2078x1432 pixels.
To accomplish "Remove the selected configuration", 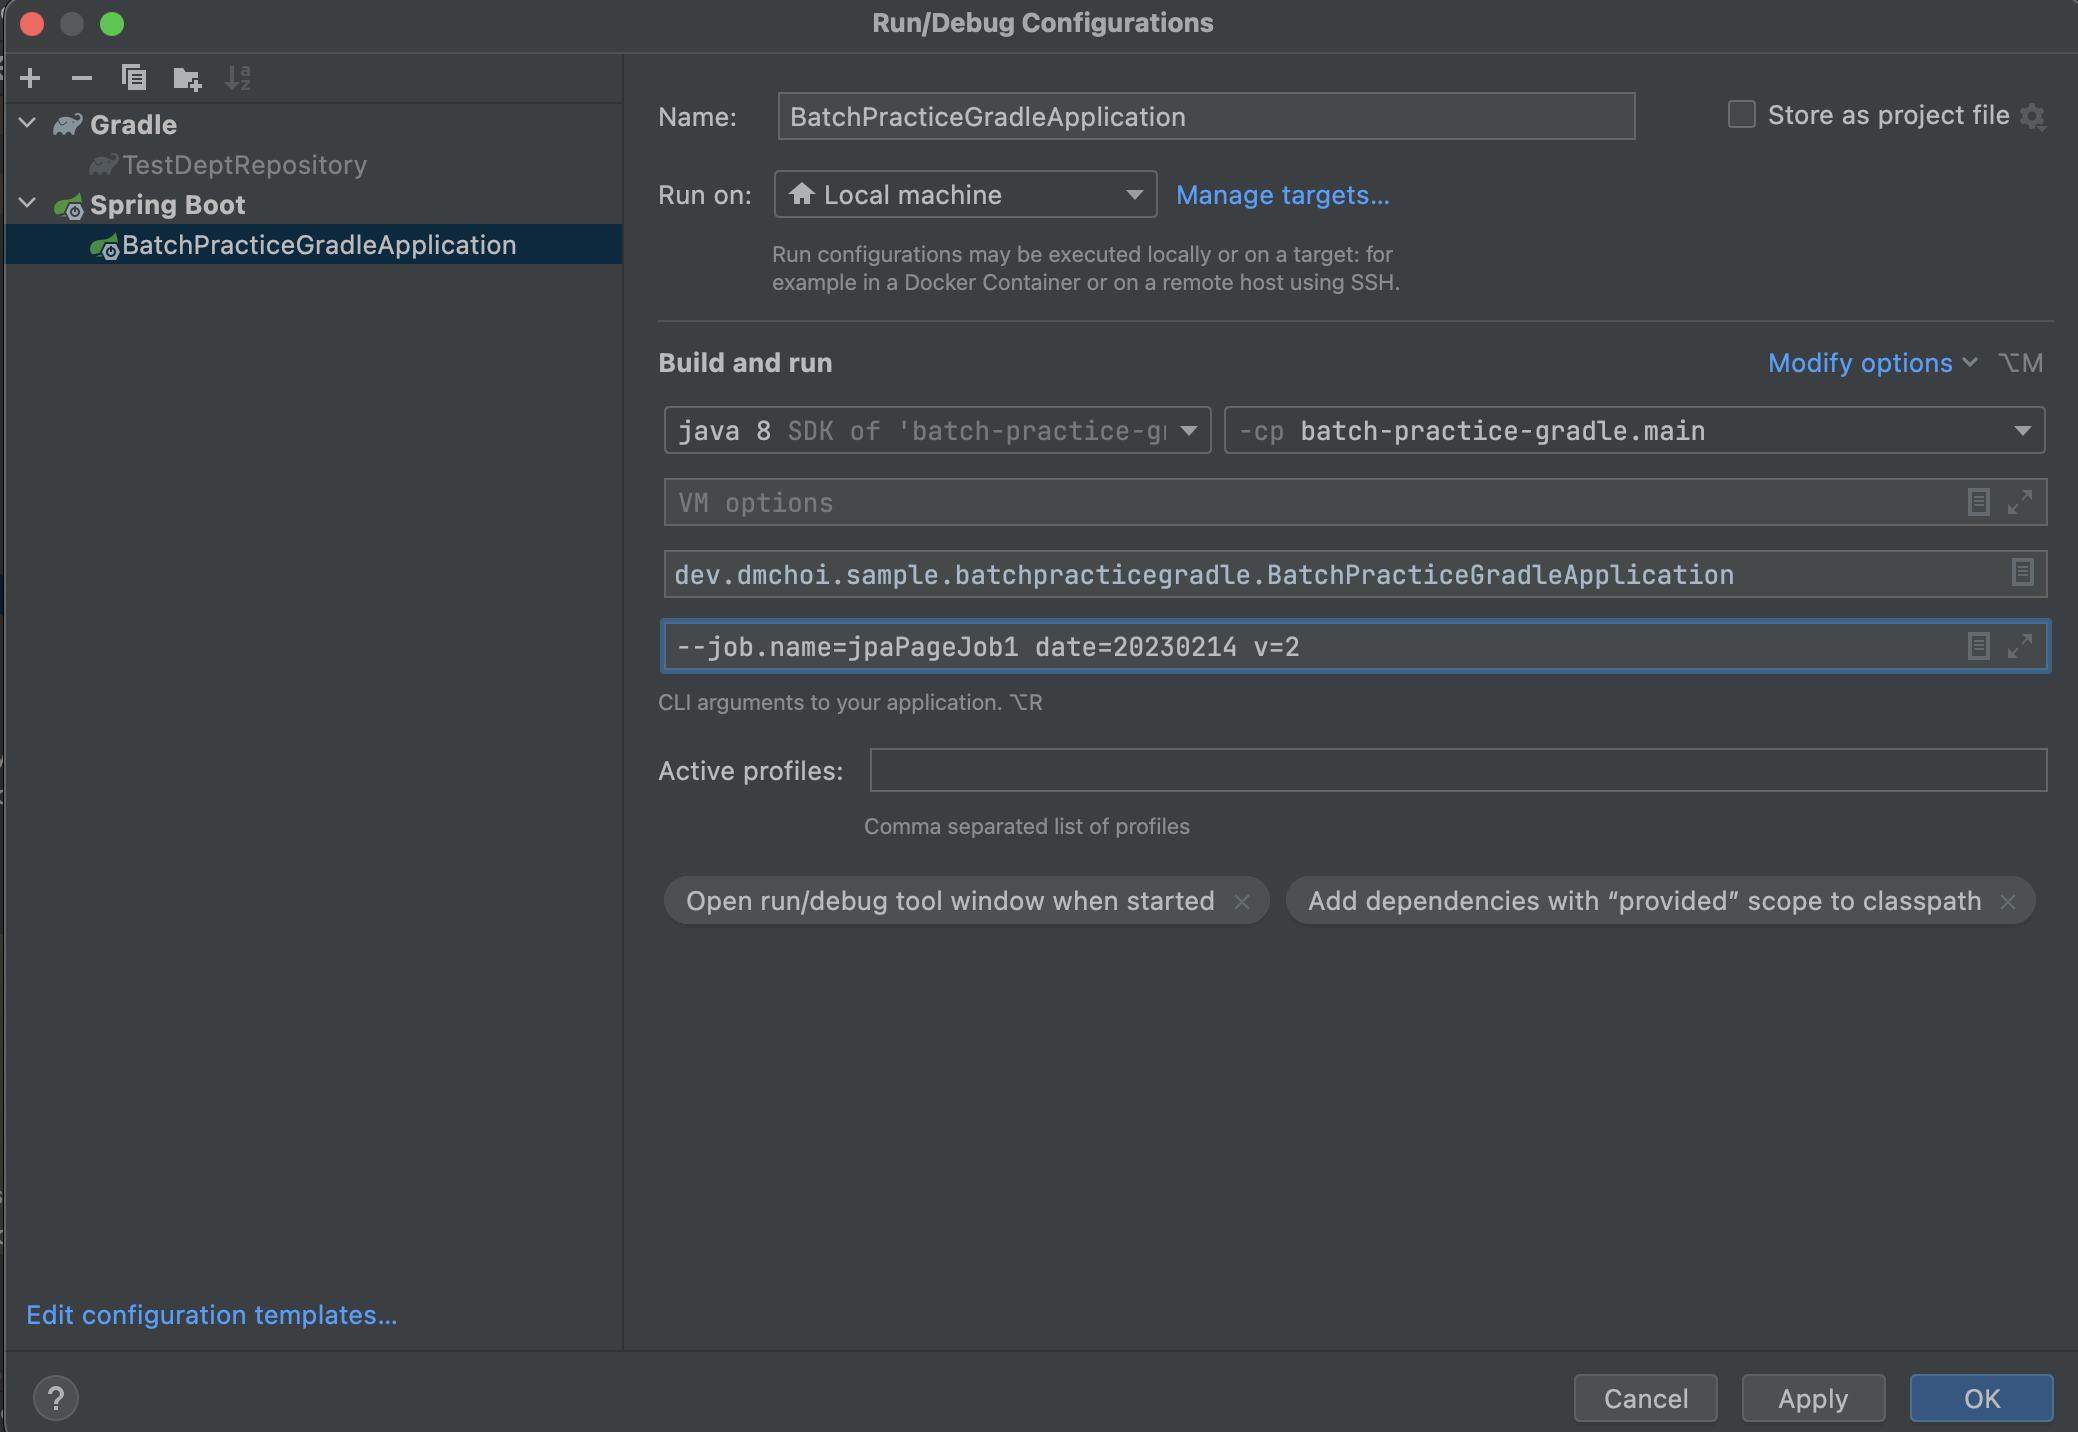I will [83, 78].
